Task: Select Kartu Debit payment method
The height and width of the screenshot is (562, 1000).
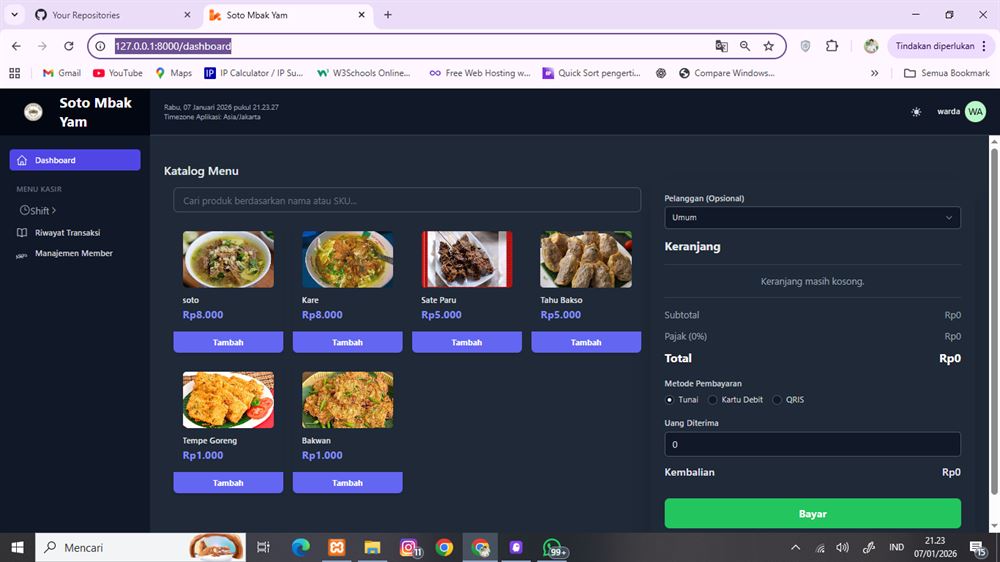Action: point(712,400)
